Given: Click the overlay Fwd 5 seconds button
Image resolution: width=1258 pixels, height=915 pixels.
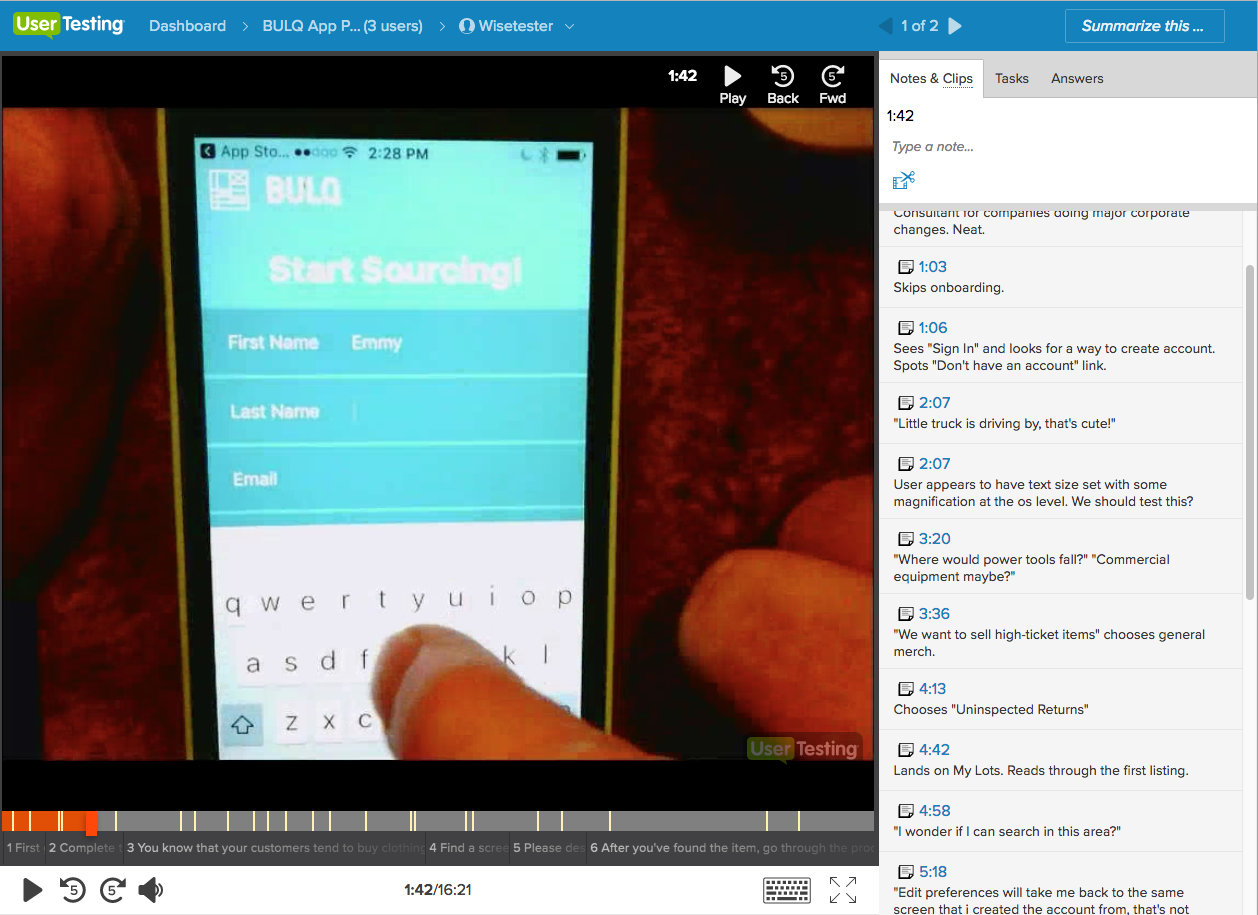Looking at the screenshot, I should pyautogui.click(x=832, y=85).
